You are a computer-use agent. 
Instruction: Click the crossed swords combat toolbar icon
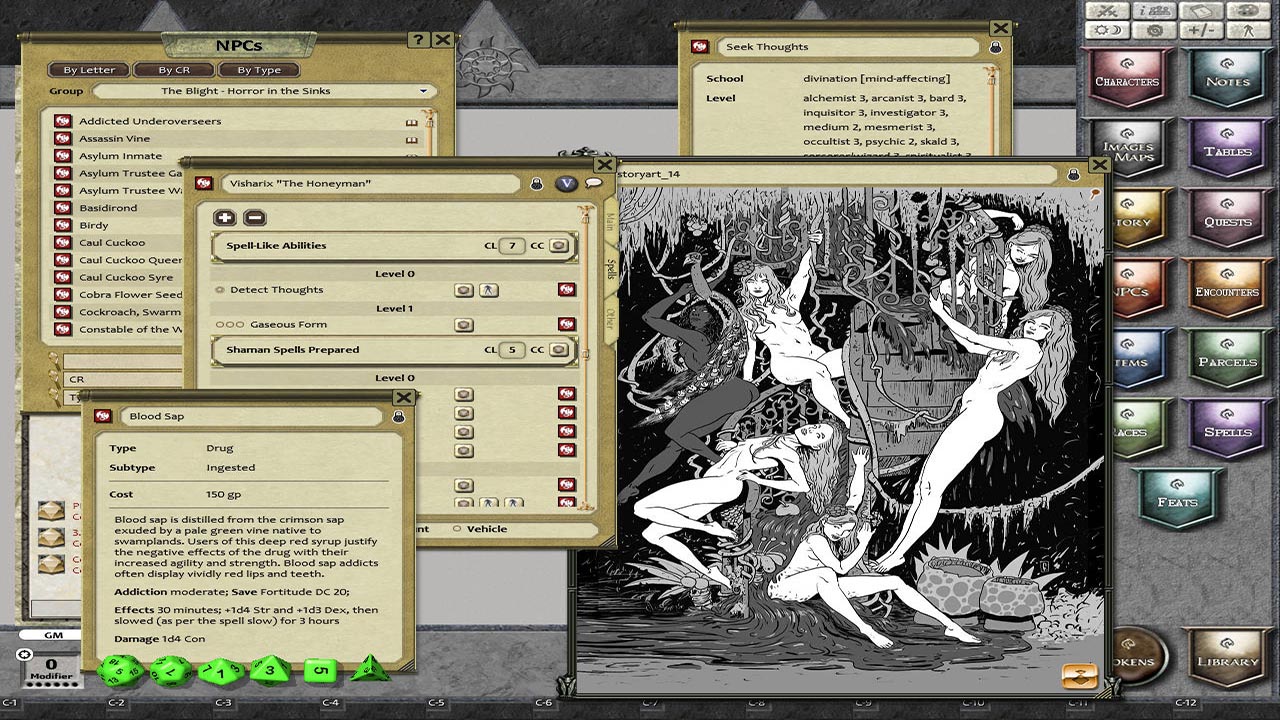pyautogui.click(x=1105, y=10)
